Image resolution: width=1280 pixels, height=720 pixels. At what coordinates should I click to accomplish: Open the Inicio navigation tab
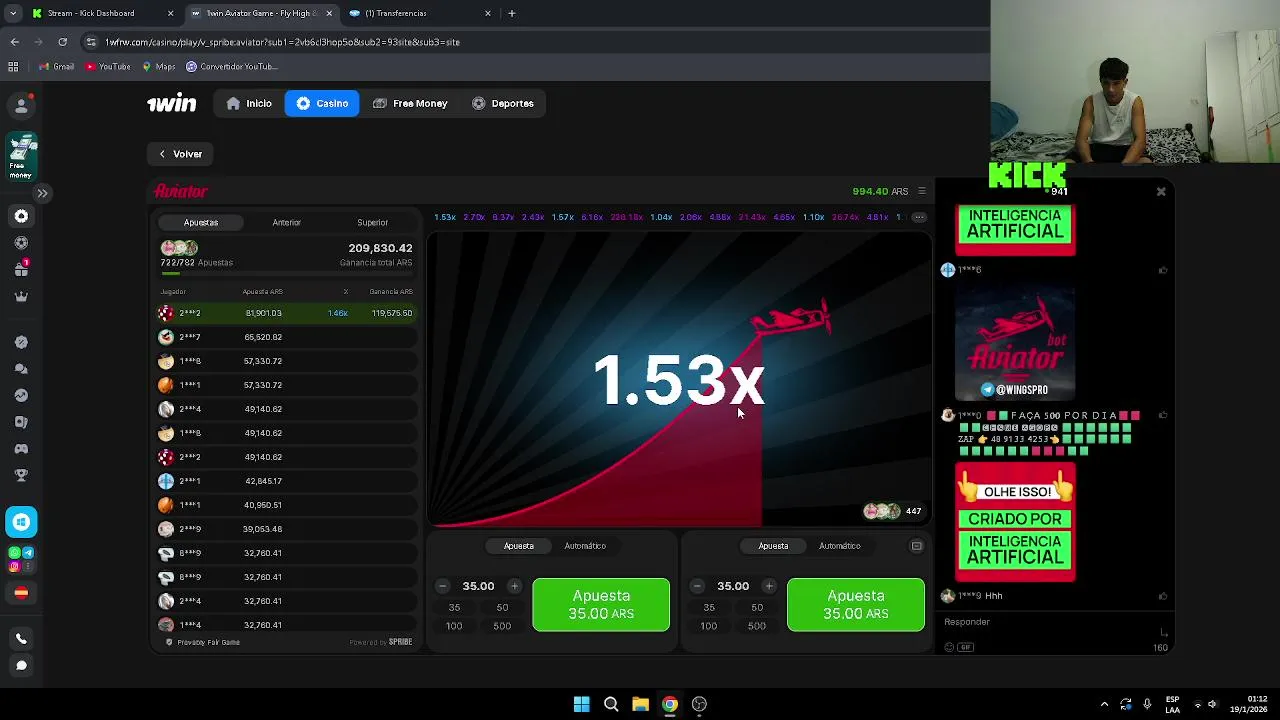249,103
